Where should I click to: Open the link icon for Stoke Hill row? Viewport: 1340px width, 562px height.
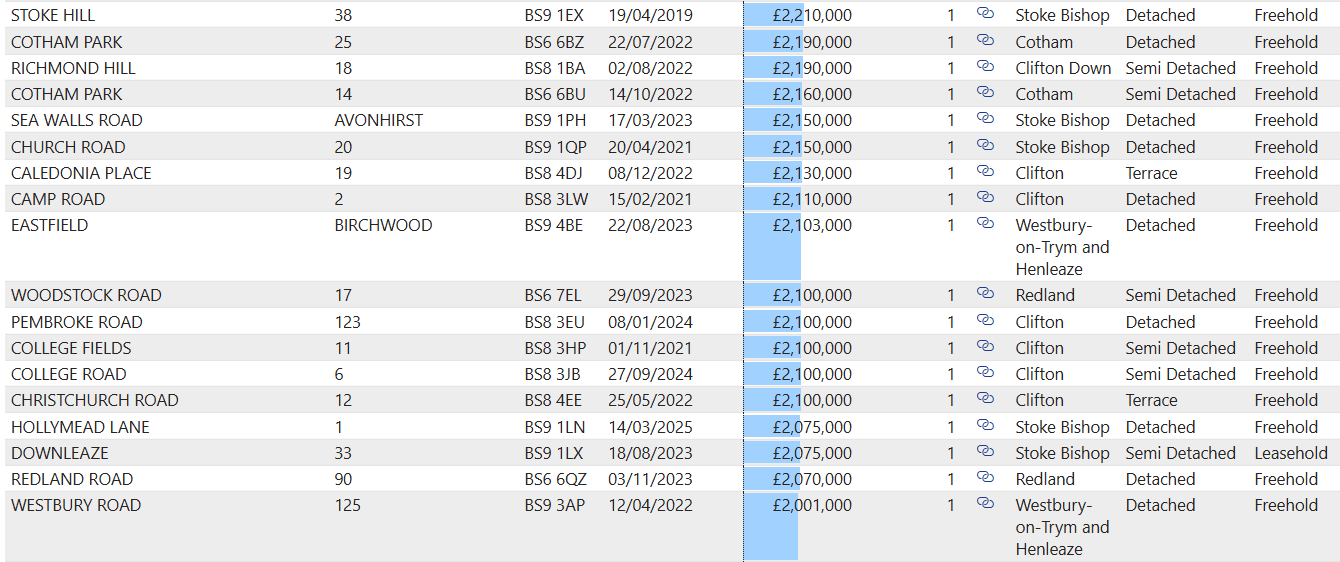click(985, 14)
